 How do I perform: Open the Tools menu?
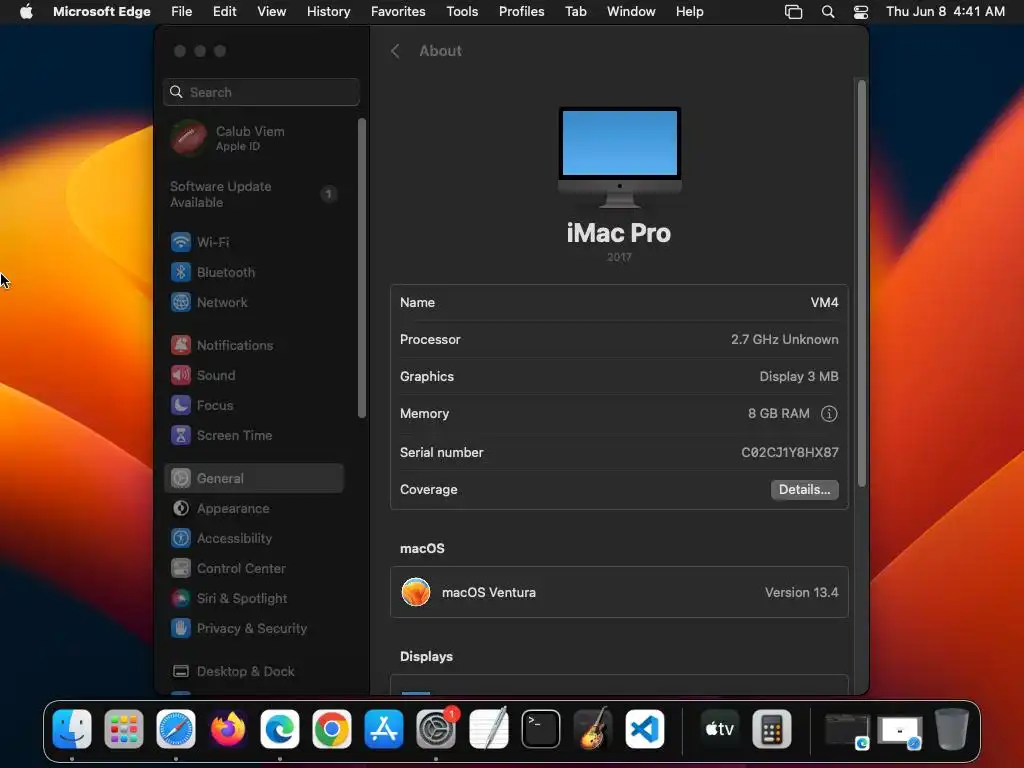pos(462,12)
